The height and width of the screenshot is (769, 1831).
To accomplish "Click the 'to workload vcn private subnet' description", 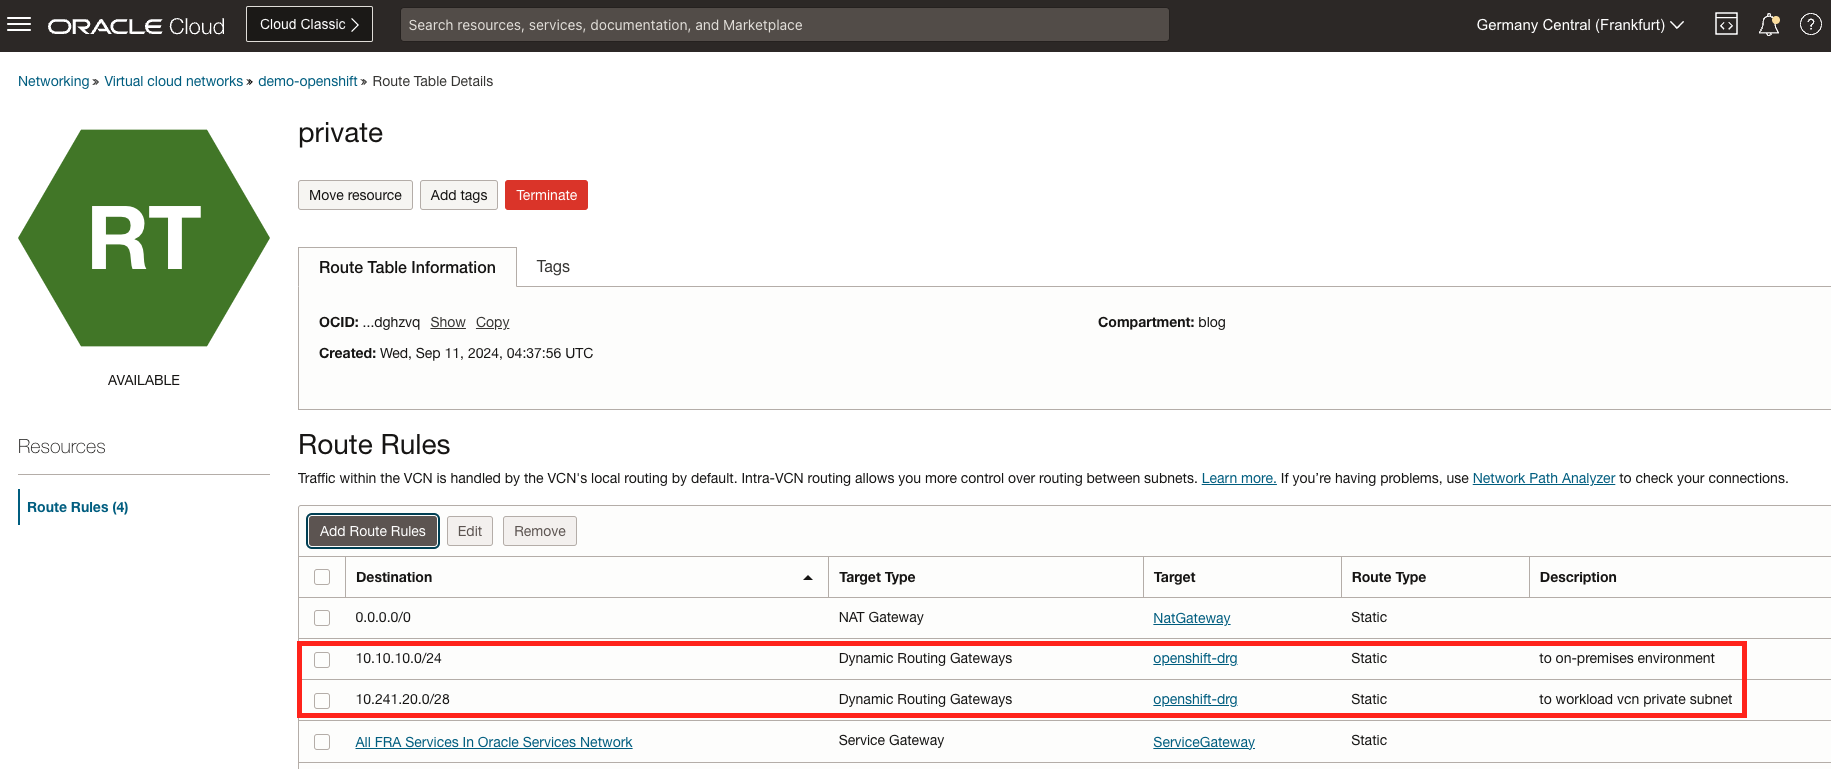I will click(1636, 699).
